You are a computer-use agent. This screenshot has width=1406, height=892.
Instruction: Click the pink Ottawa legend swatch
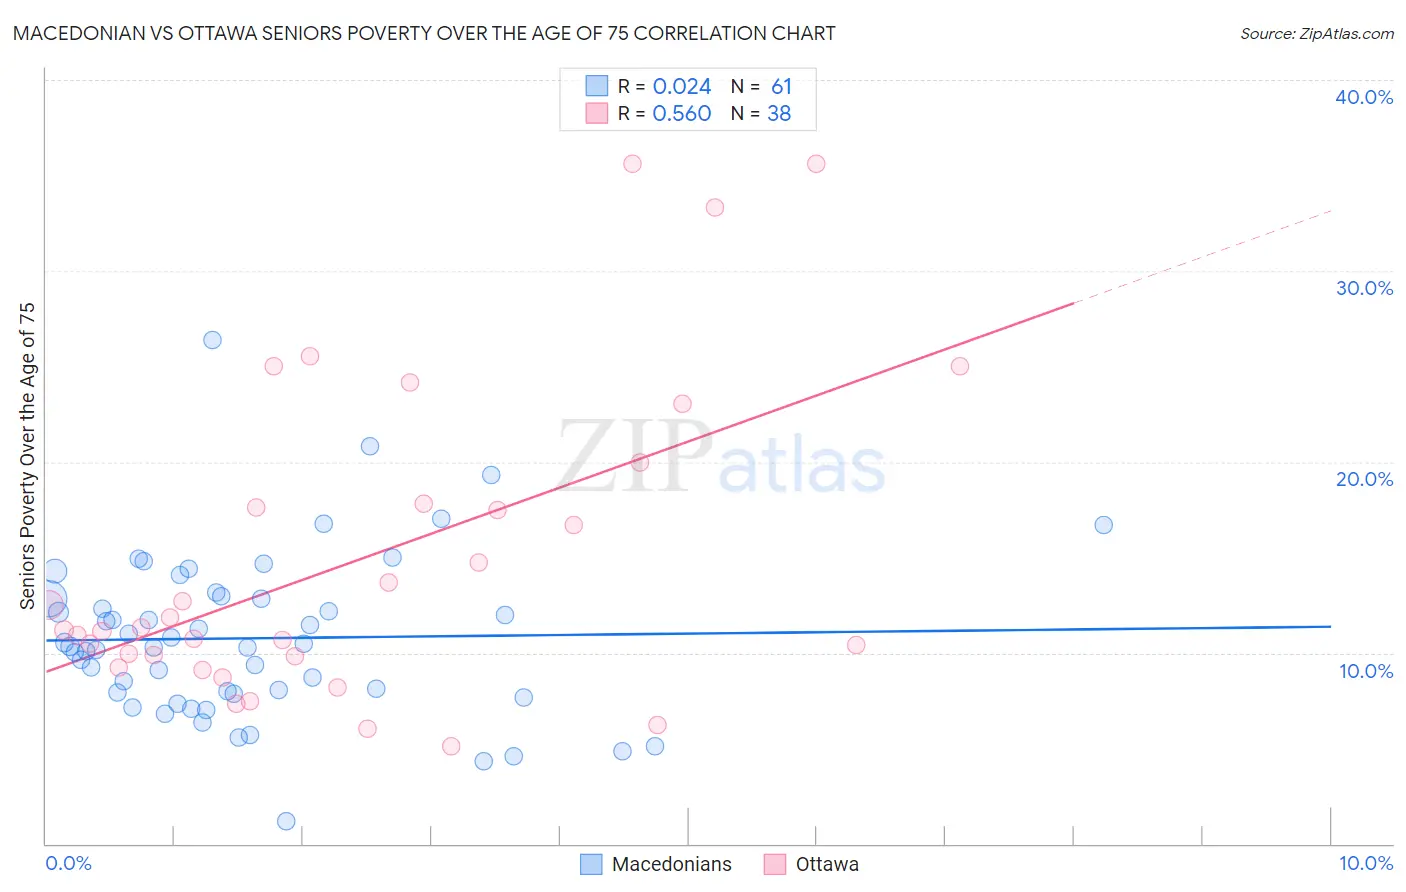click(775, 864)
